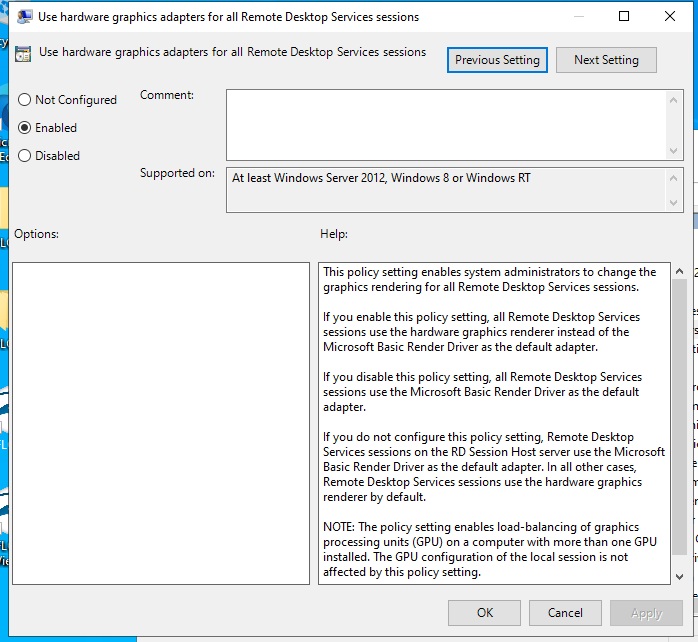
Task: Click the 'Comment:' label
Action: [x=167, y=95]
